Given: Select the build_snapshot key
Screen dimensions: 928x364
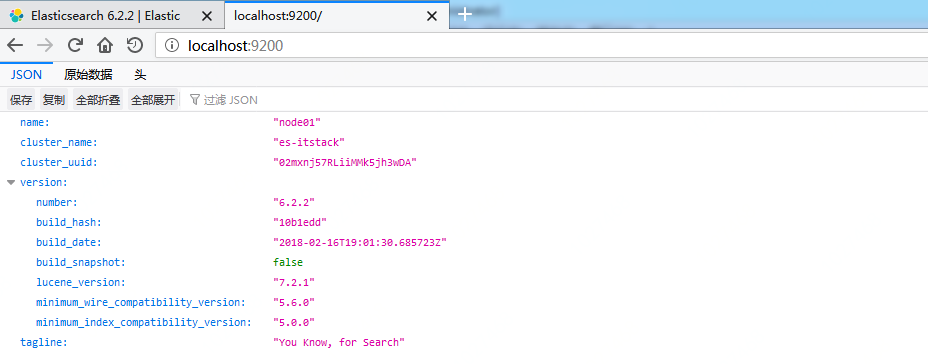Looking at the screenshot, I should tap(80, 262).
